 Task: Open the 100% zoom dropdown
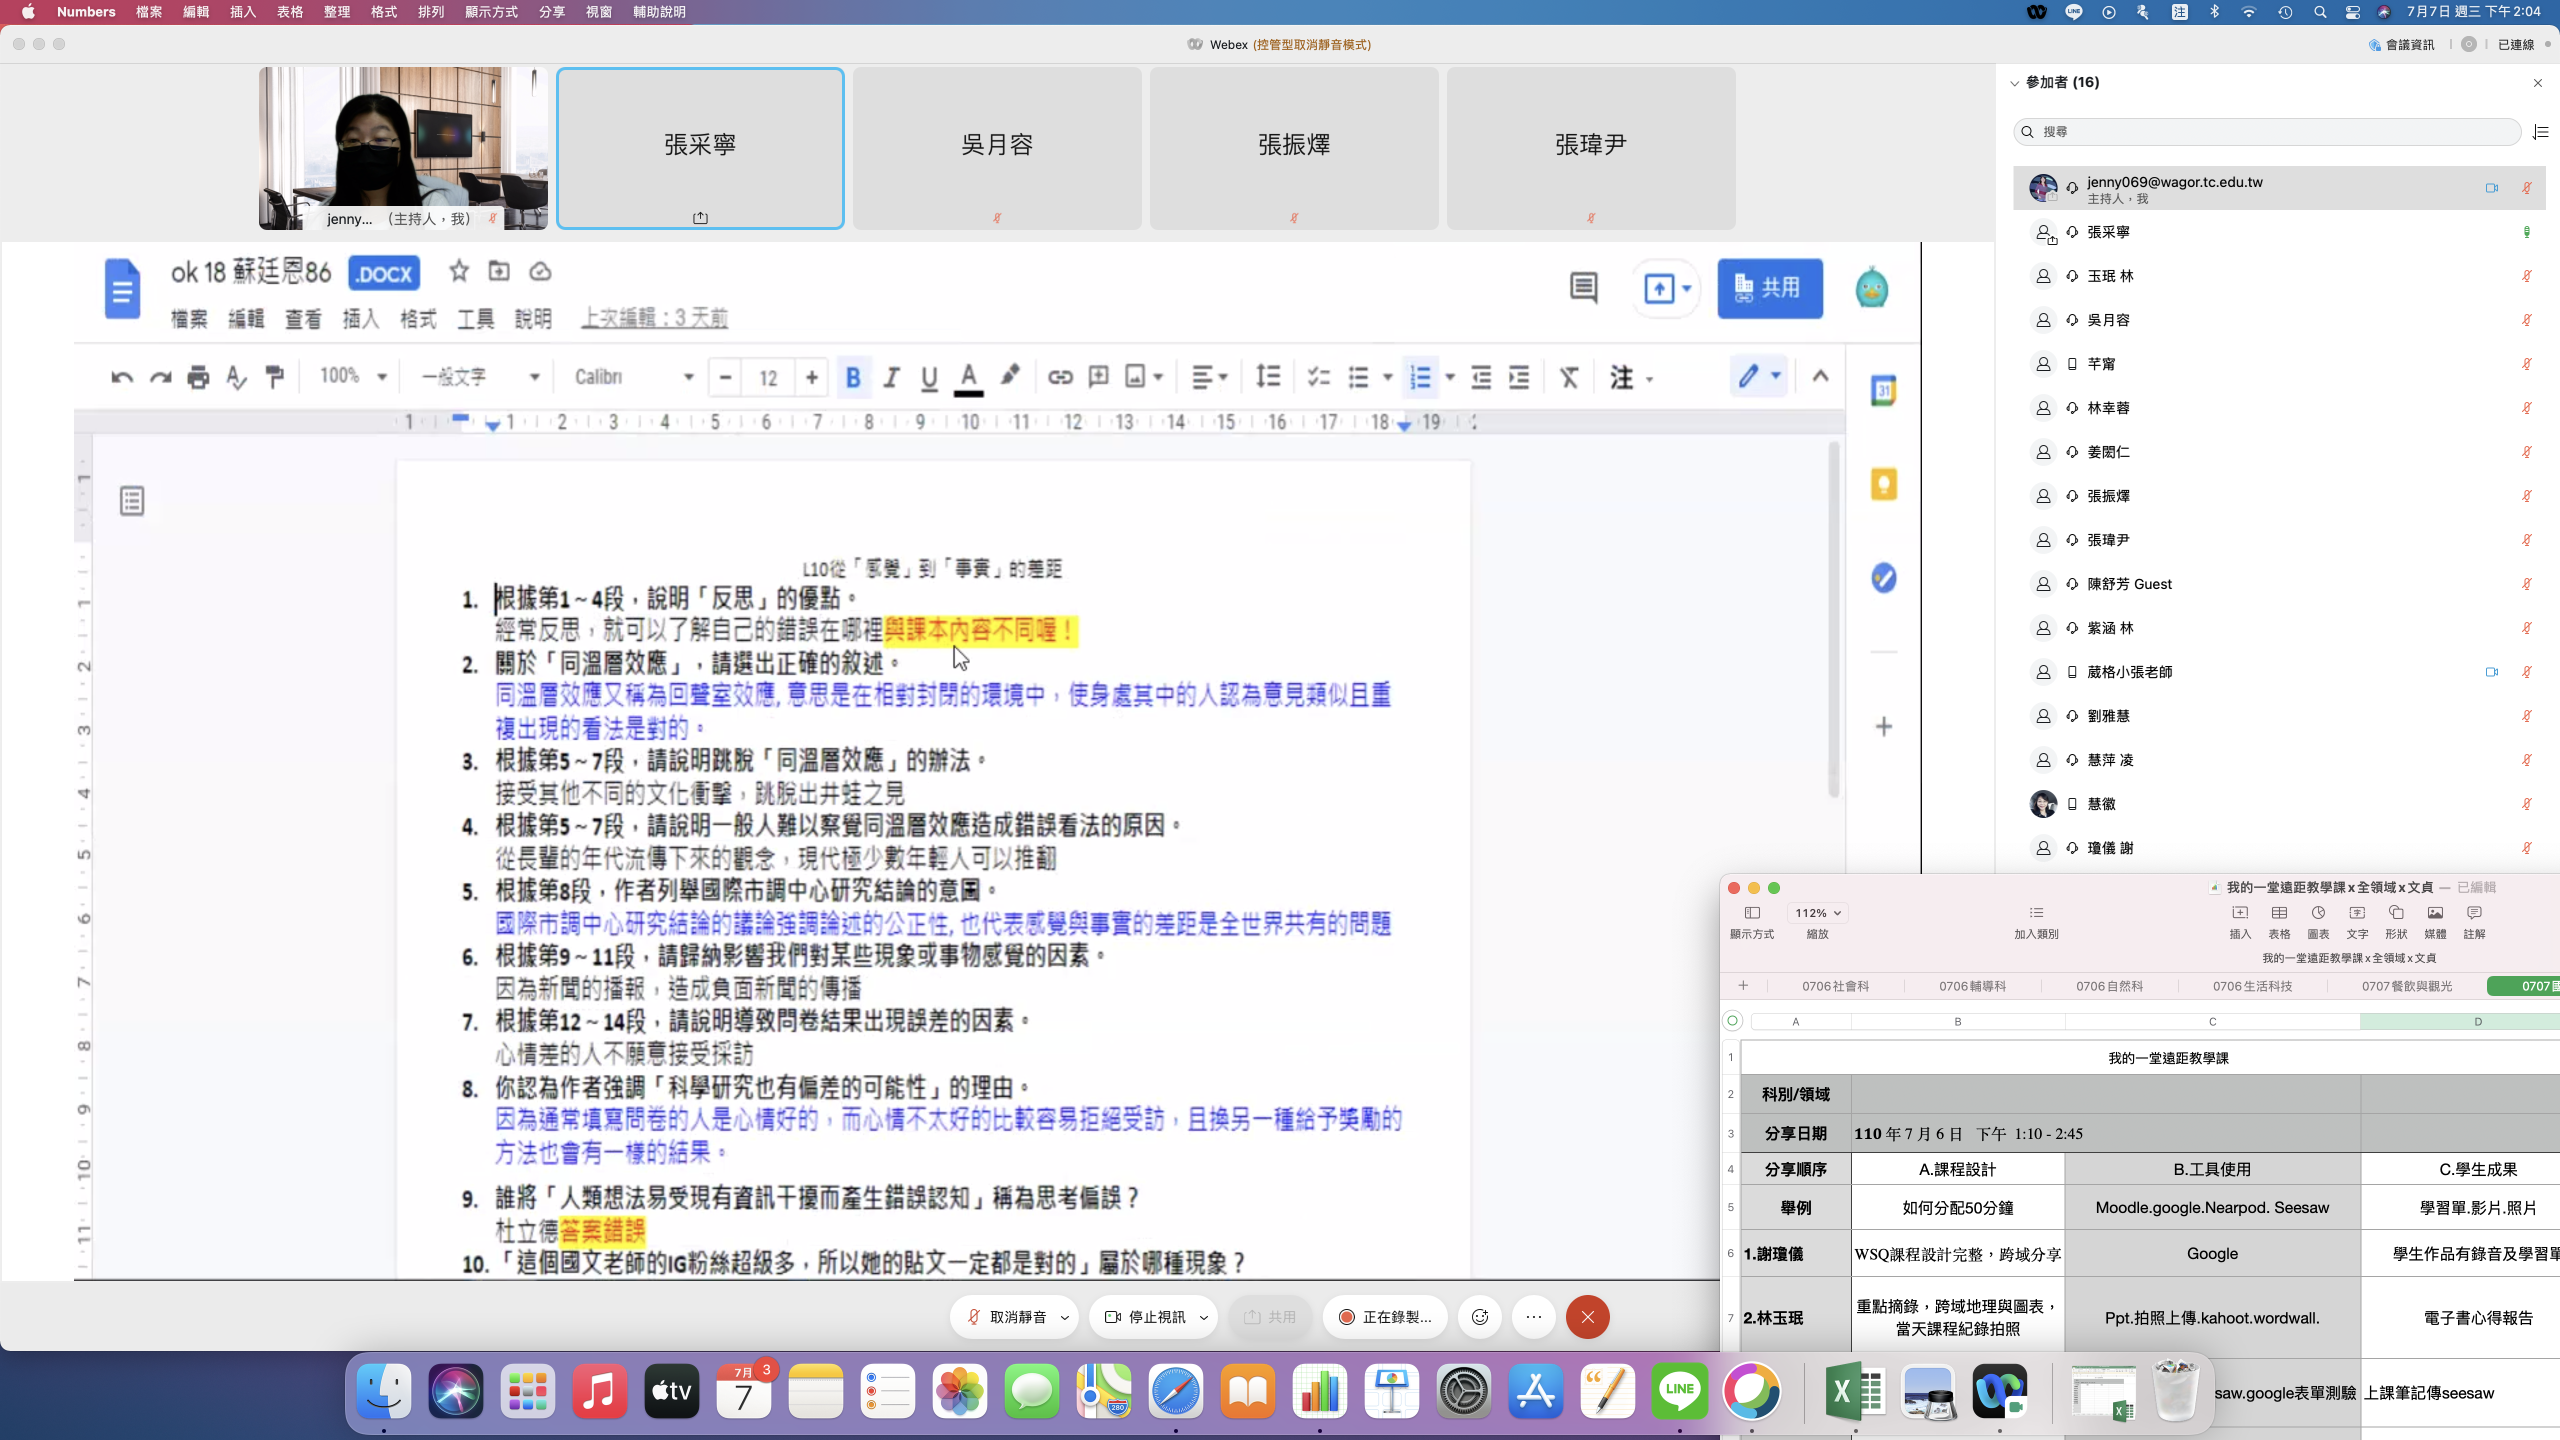tap(352, 376)
